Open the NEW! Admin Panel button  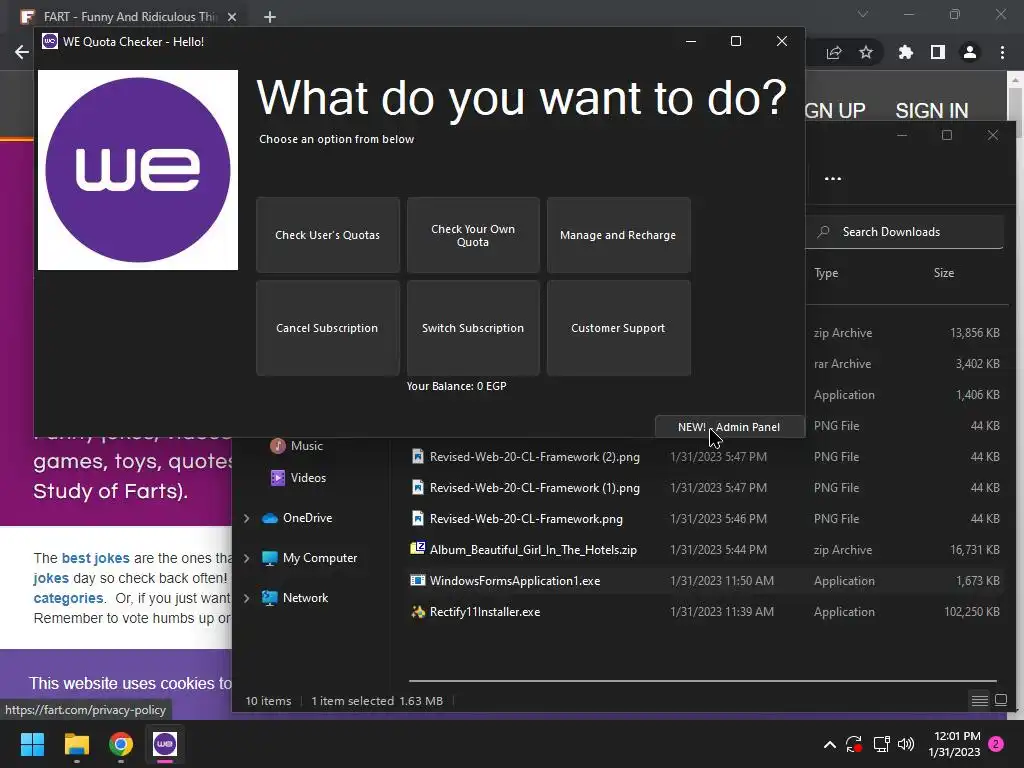[729, 426]
